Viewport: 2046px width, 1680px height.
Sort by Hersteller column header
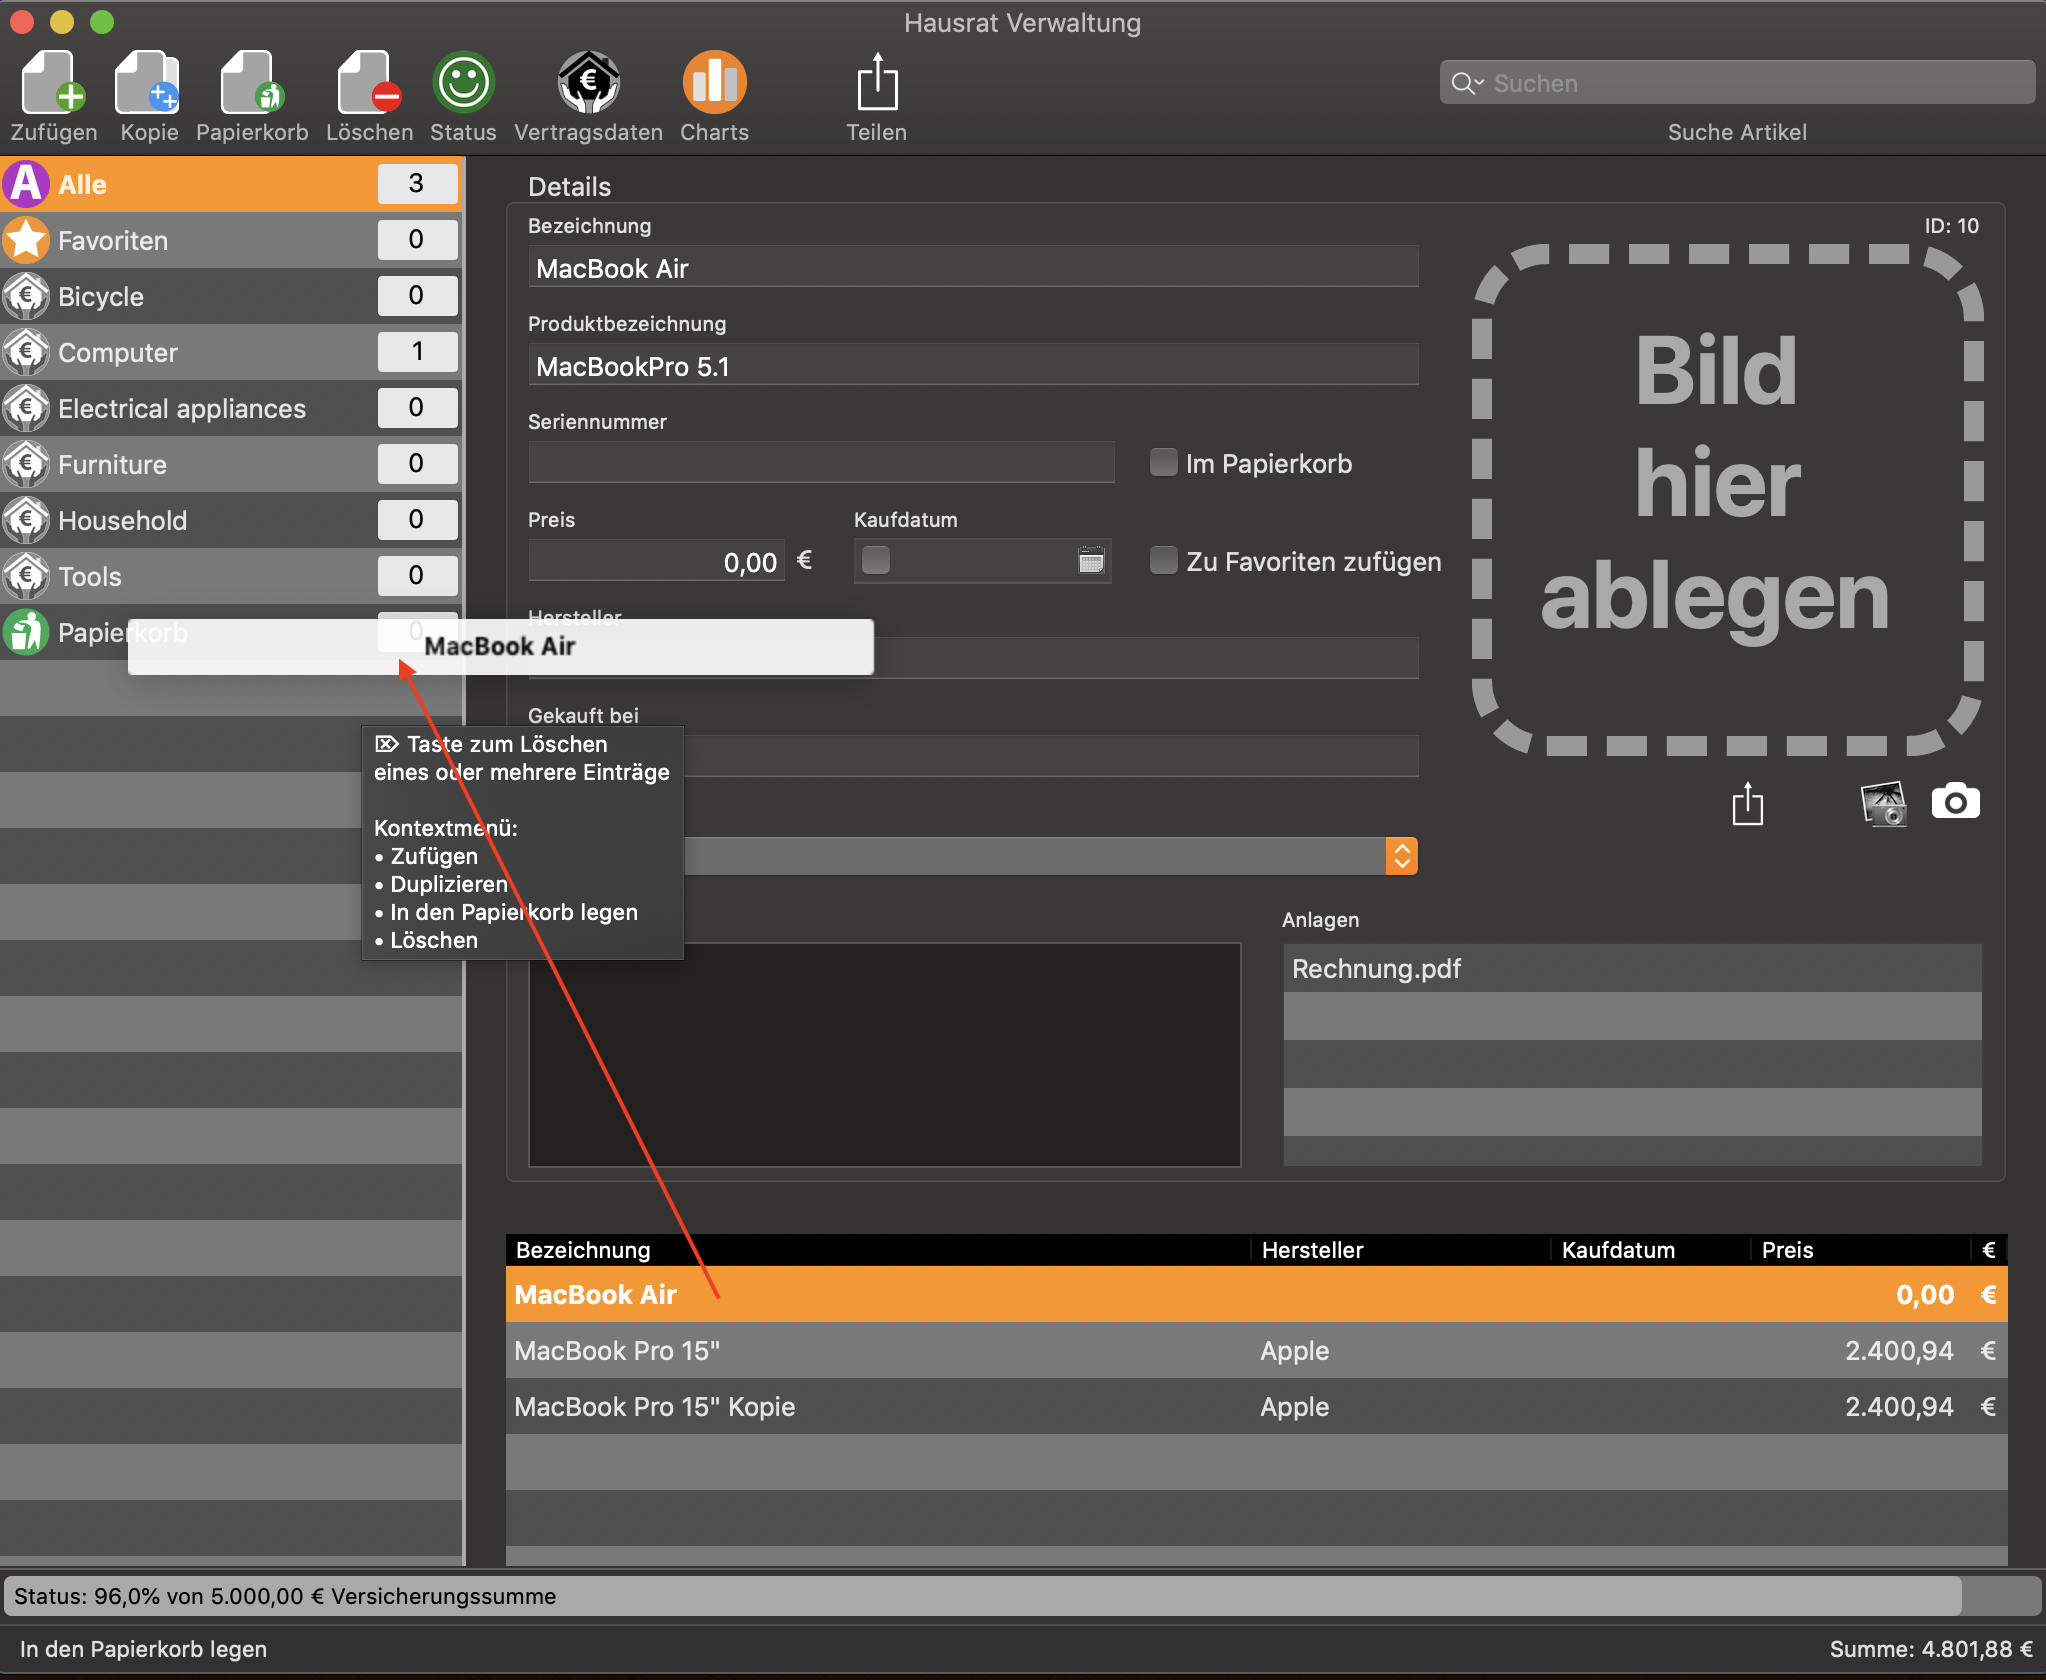pyautogui.click(x=1400, y=1250)
